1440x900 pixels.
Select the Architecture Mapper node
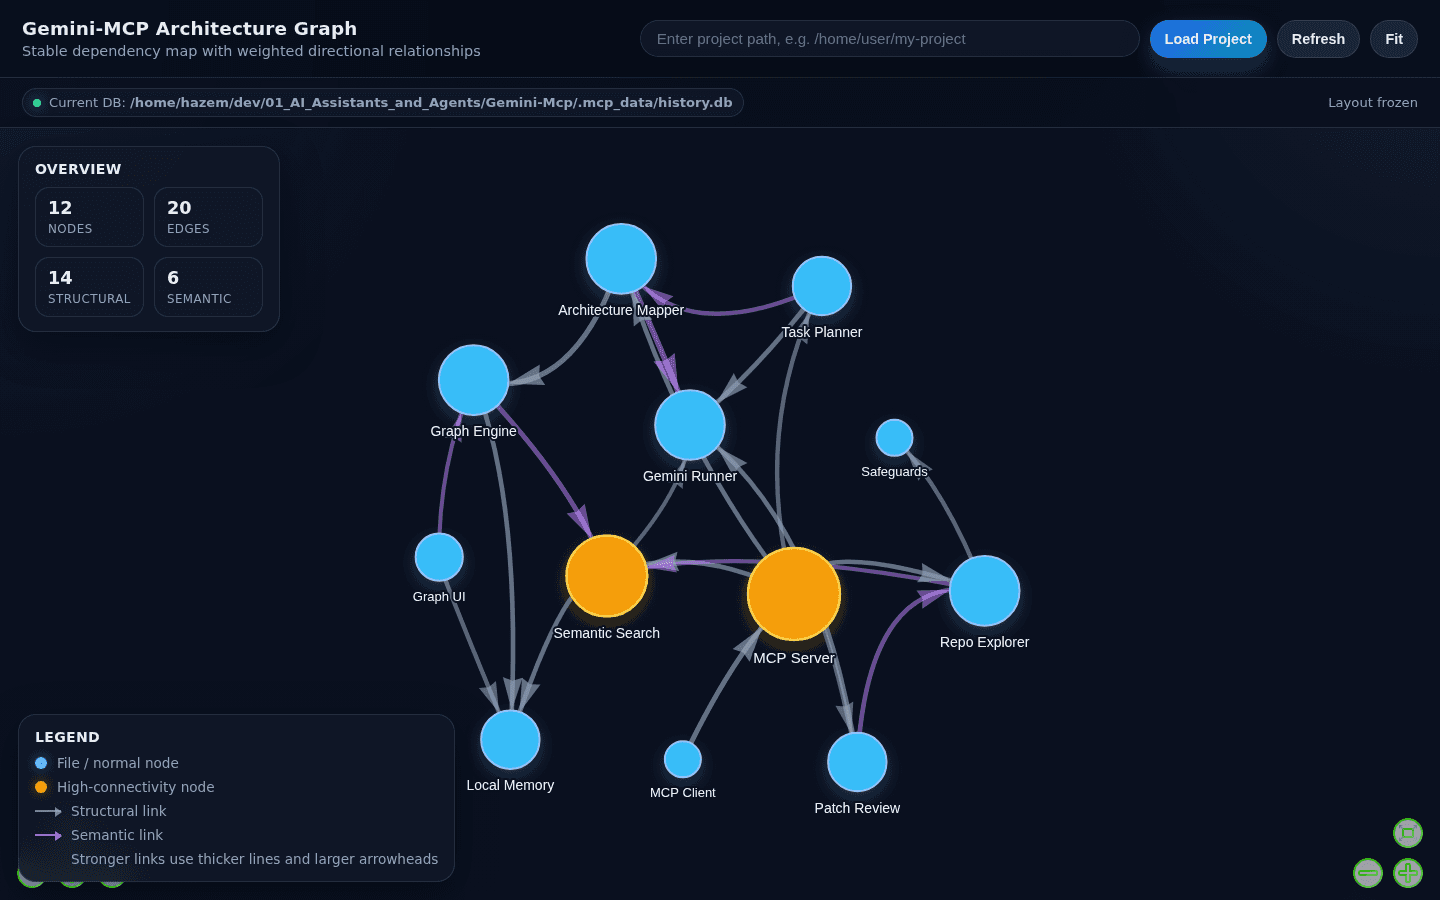[621, 259]
